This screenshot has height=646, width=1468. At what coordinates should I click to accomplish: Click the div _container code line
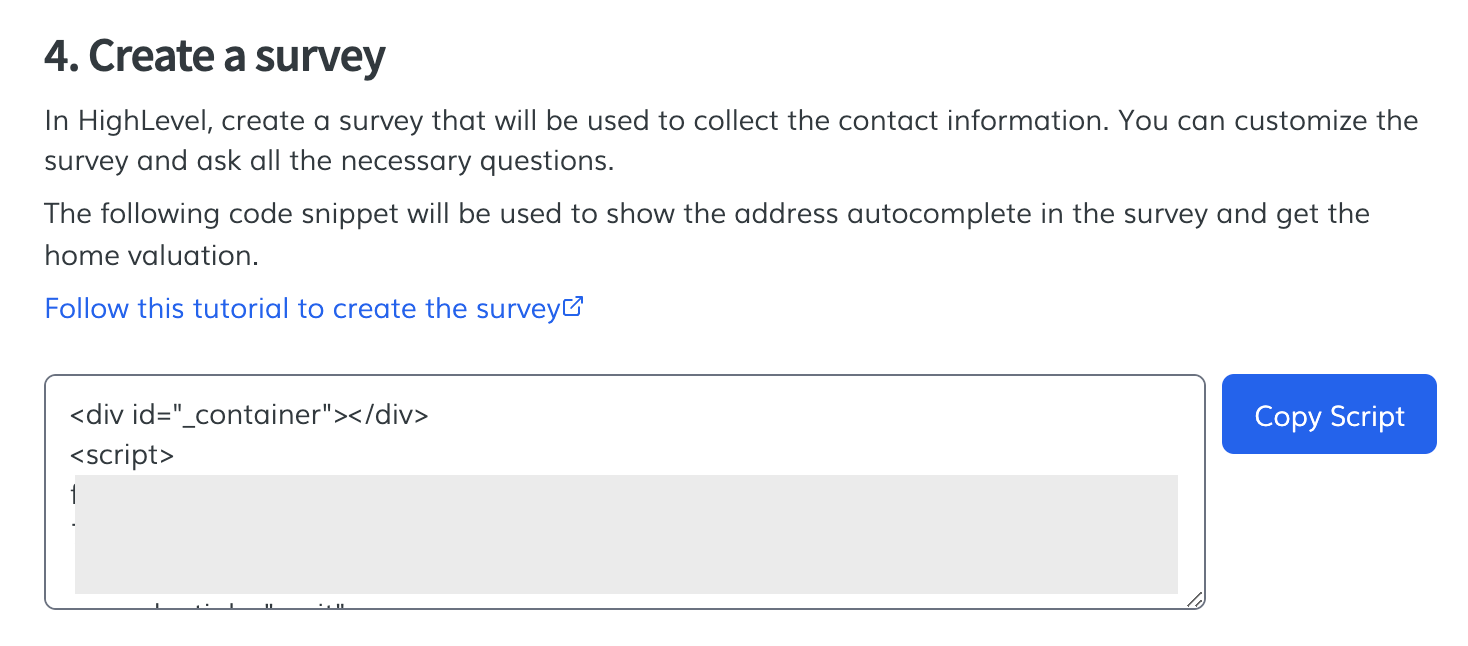[x=249, y=415]
